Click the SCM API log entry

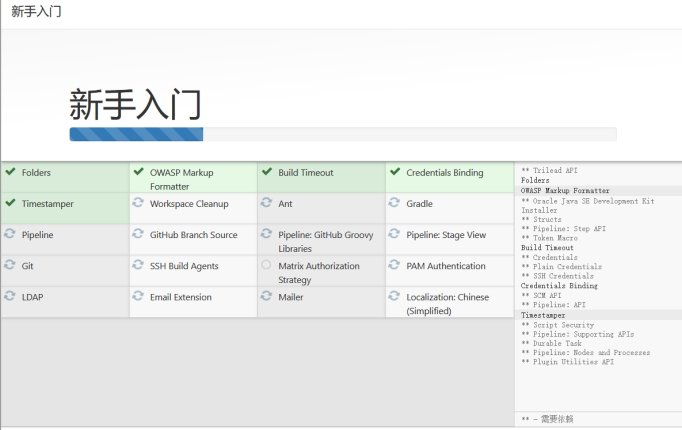(541, 295)
